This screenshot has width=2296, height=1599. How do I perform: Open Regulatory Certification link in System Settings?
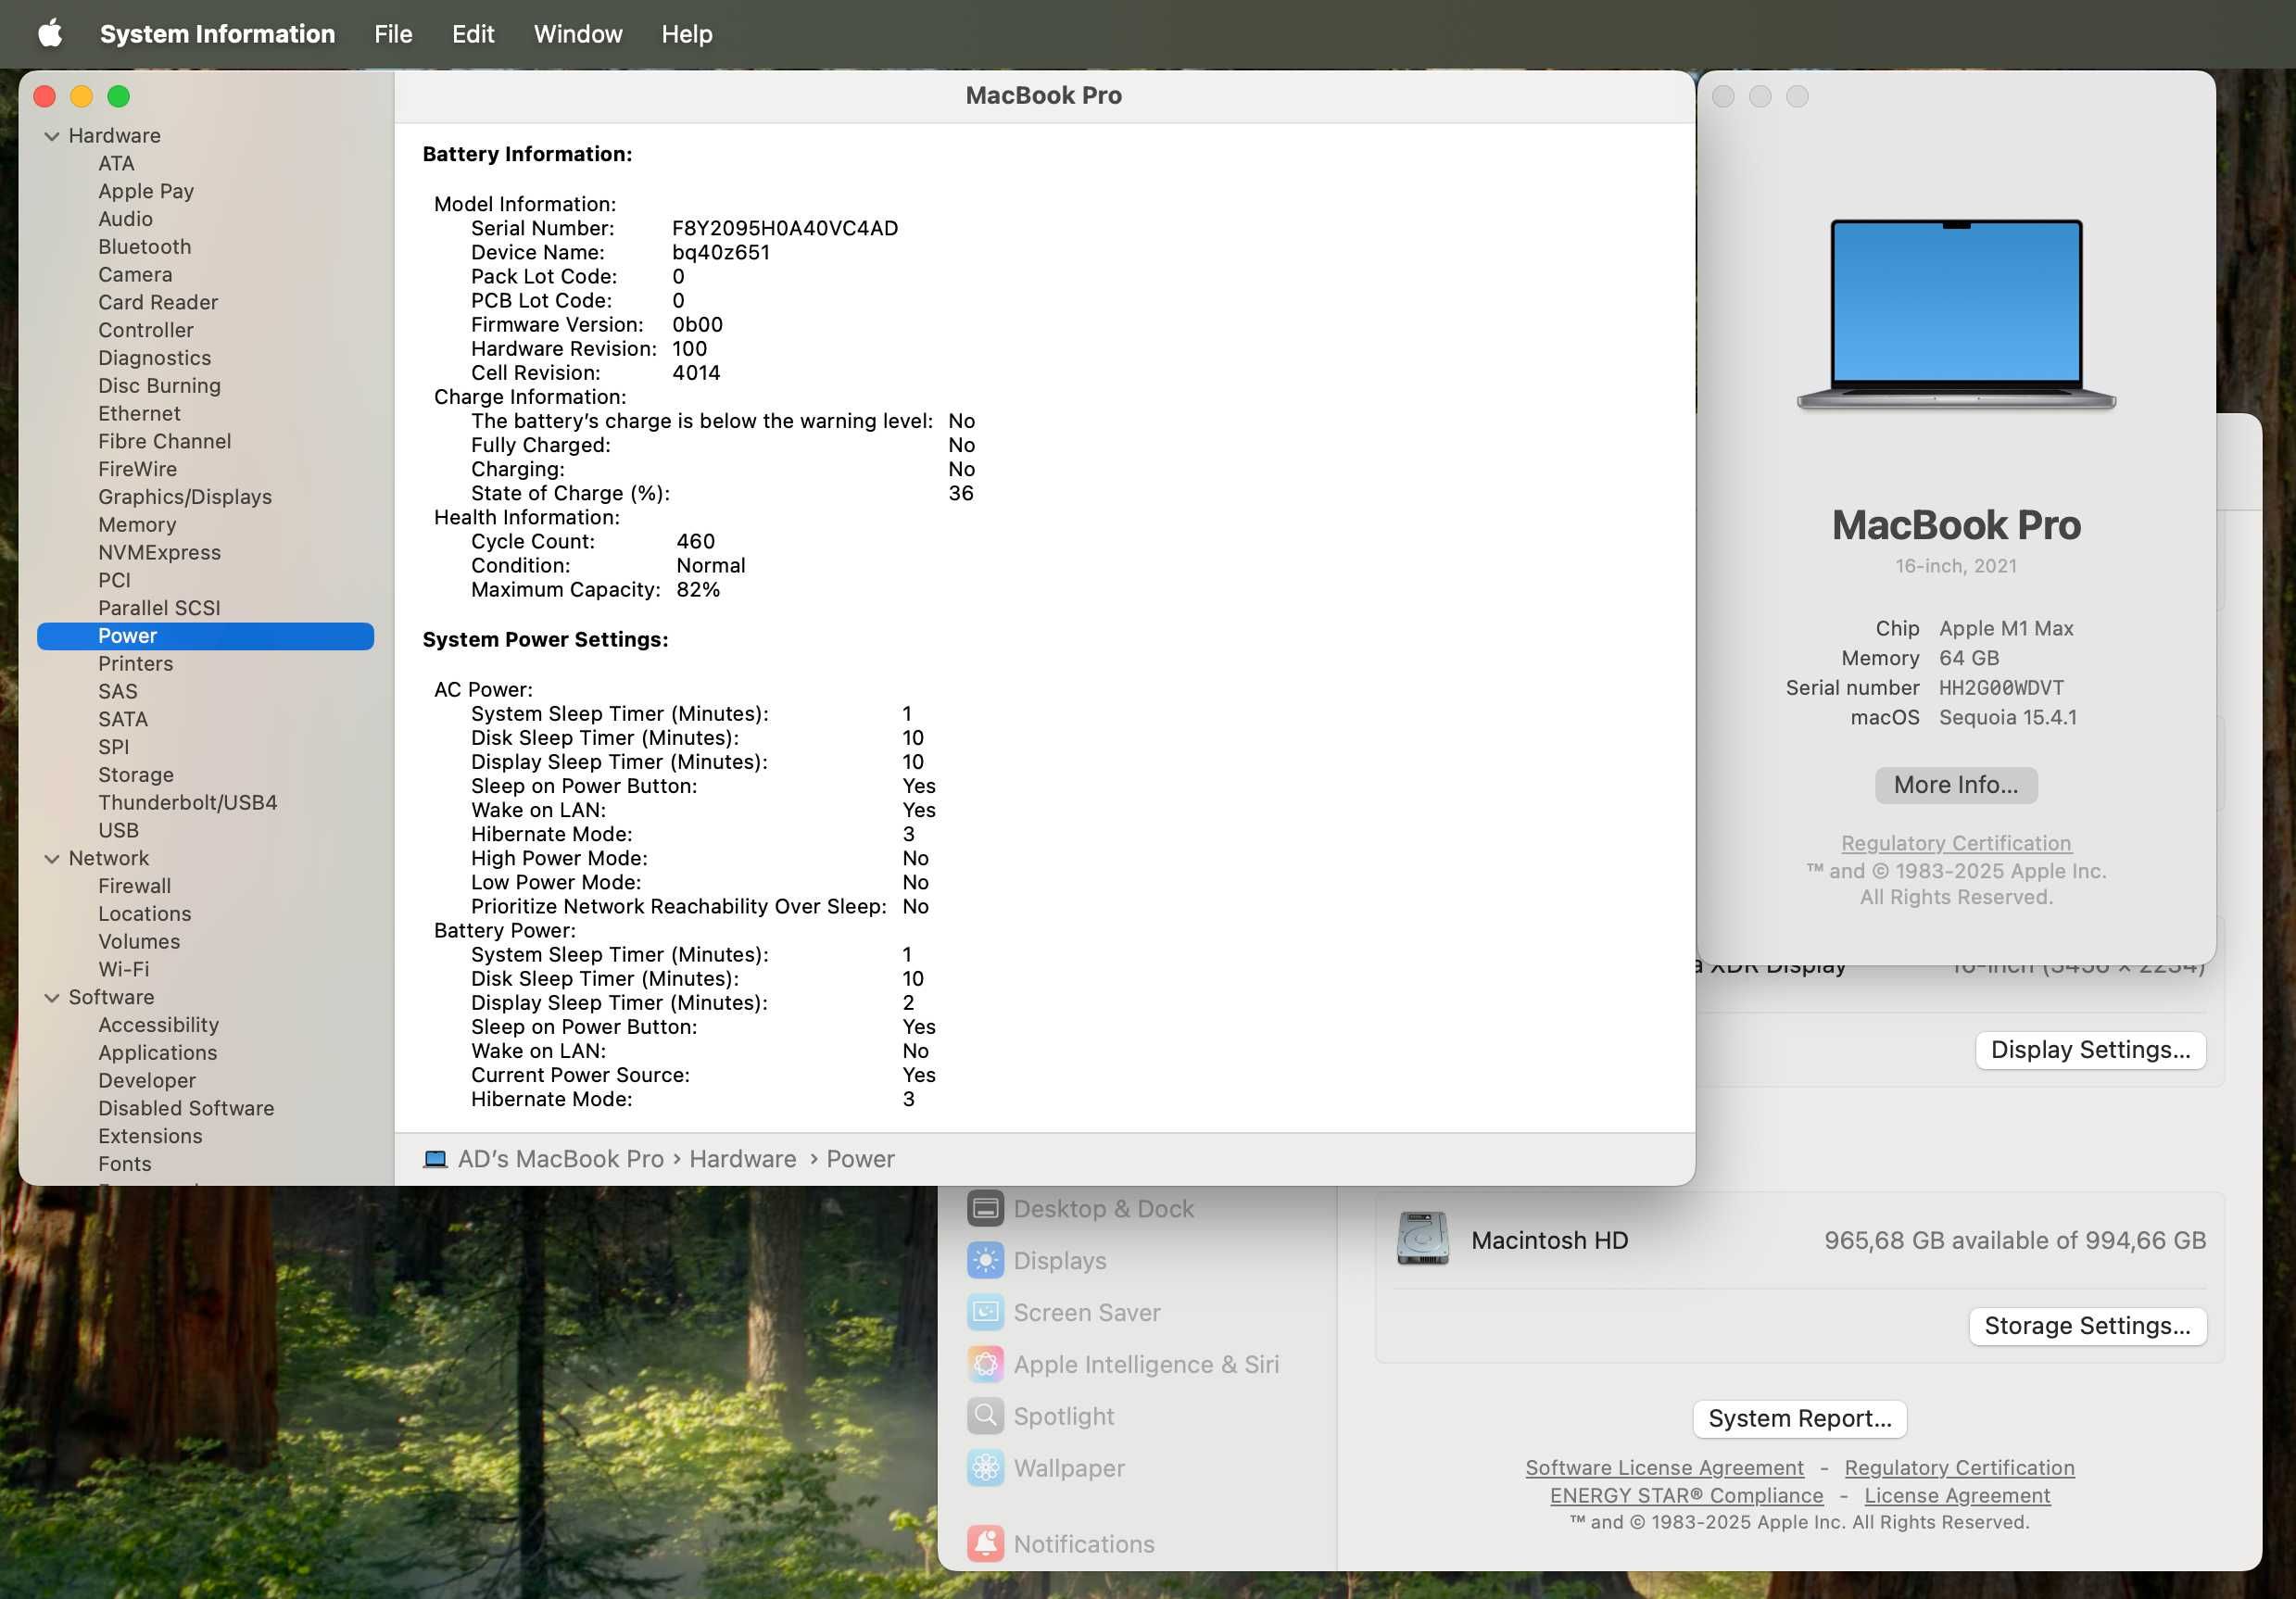click(1959, 1467)
